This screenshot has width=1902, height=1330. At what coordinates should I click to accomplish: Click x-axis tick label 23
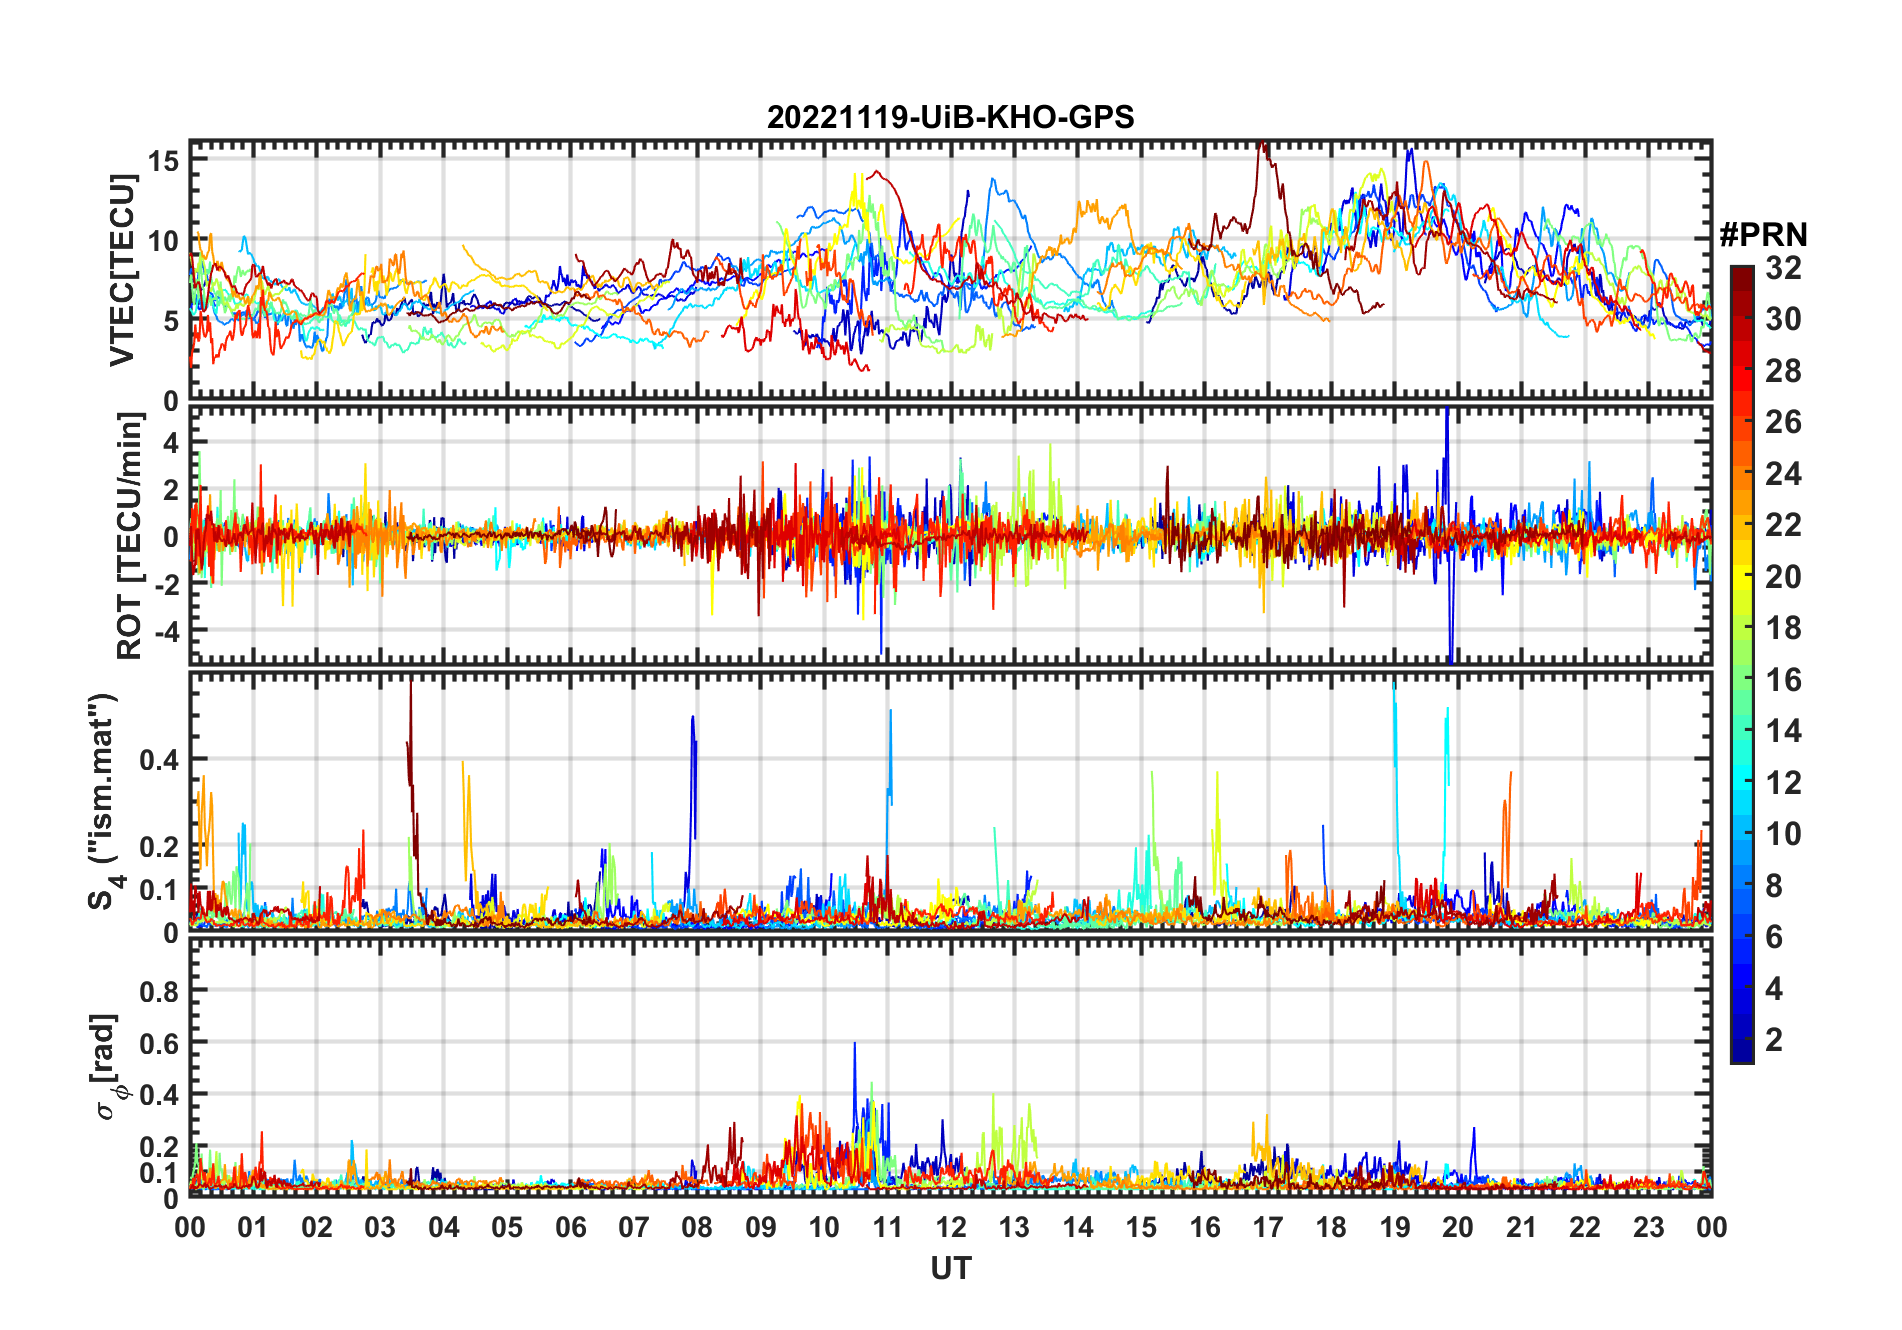click(x=1648, y=1227)
